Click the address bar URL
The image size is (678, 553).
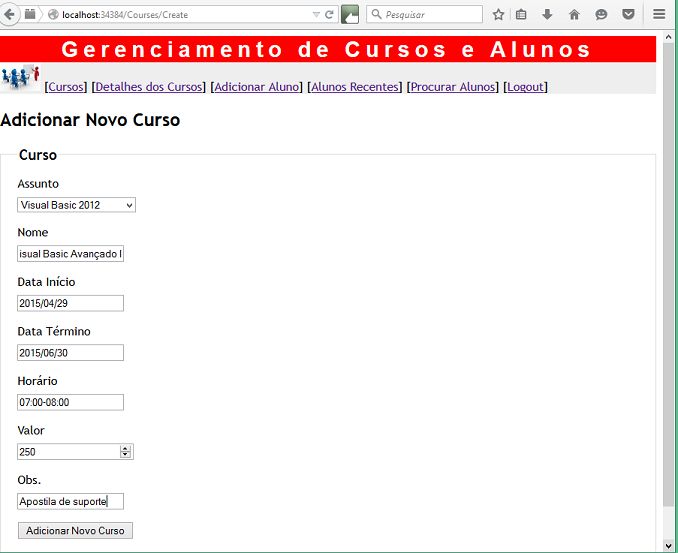[125, 15]
